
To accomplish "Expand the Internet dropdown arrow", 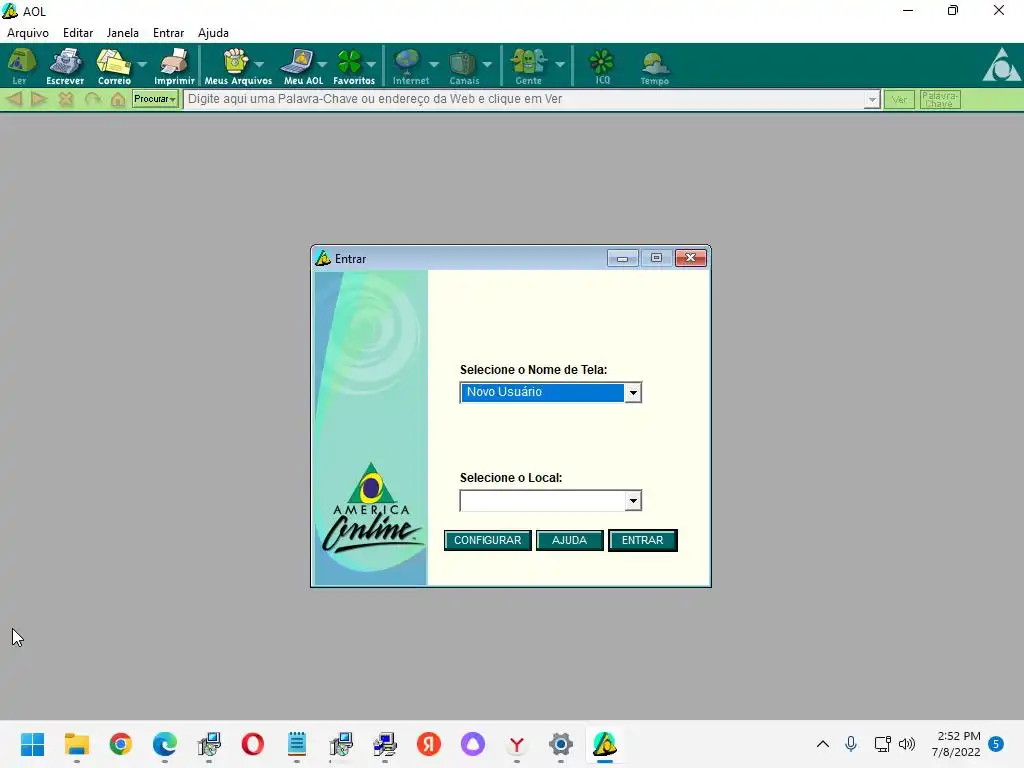I will (434, 64).
